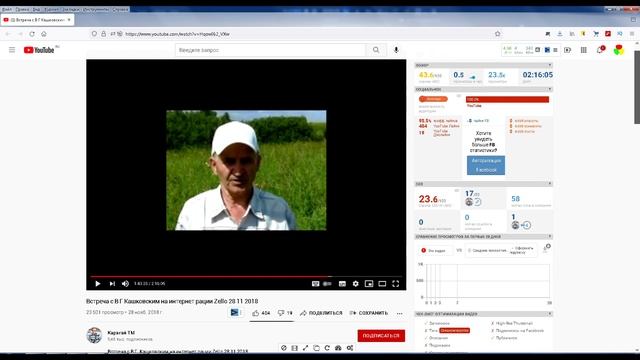Open the notifications bell
The image size is (640, 360).
point(600,50)
